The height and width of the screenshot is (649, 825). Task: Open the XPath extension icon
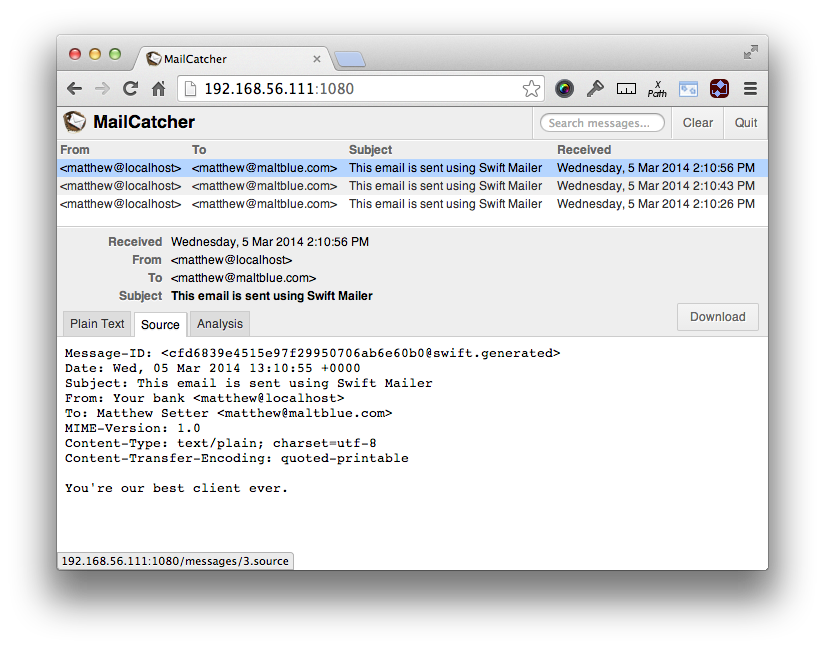(657, 89)
